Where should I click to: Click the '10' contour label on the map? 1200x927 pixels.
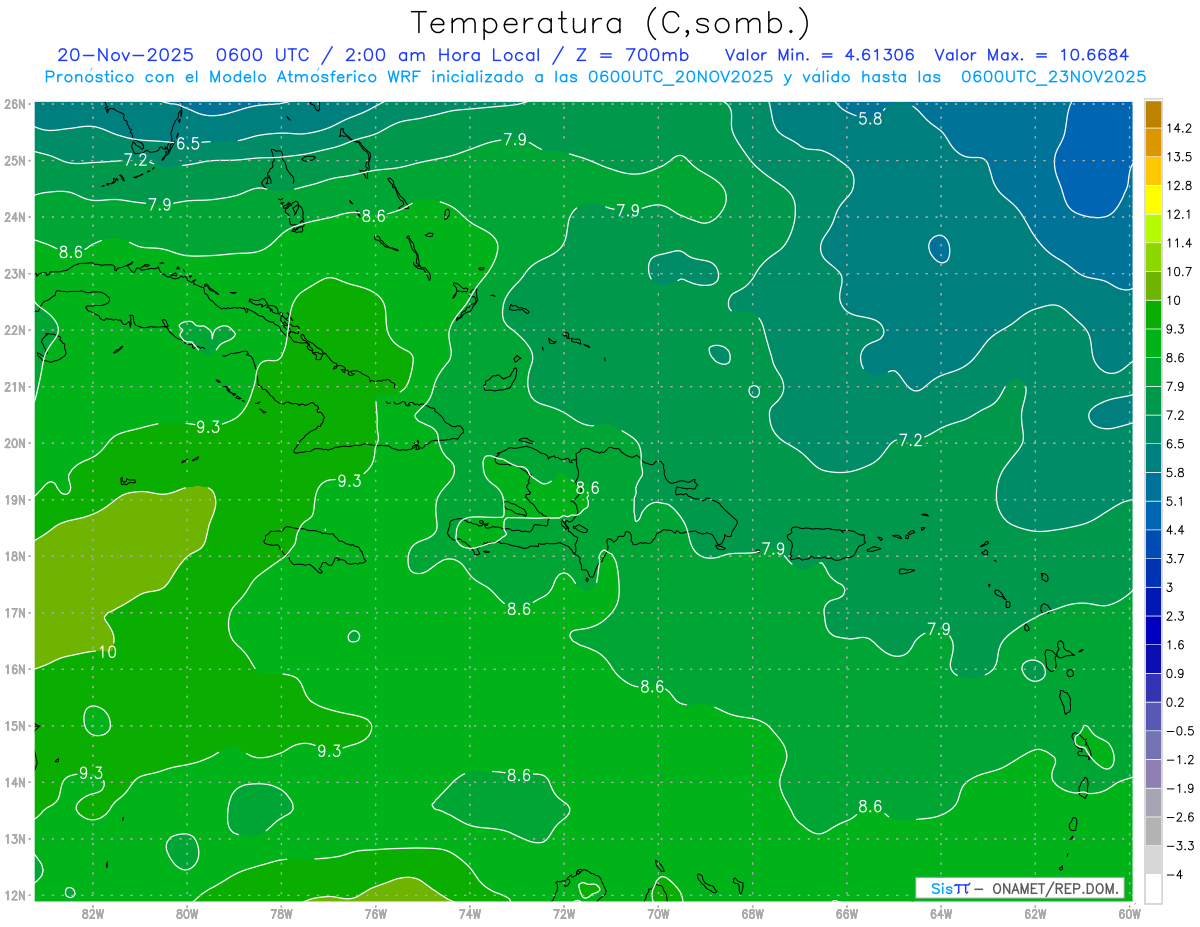[x=107, y=652]
